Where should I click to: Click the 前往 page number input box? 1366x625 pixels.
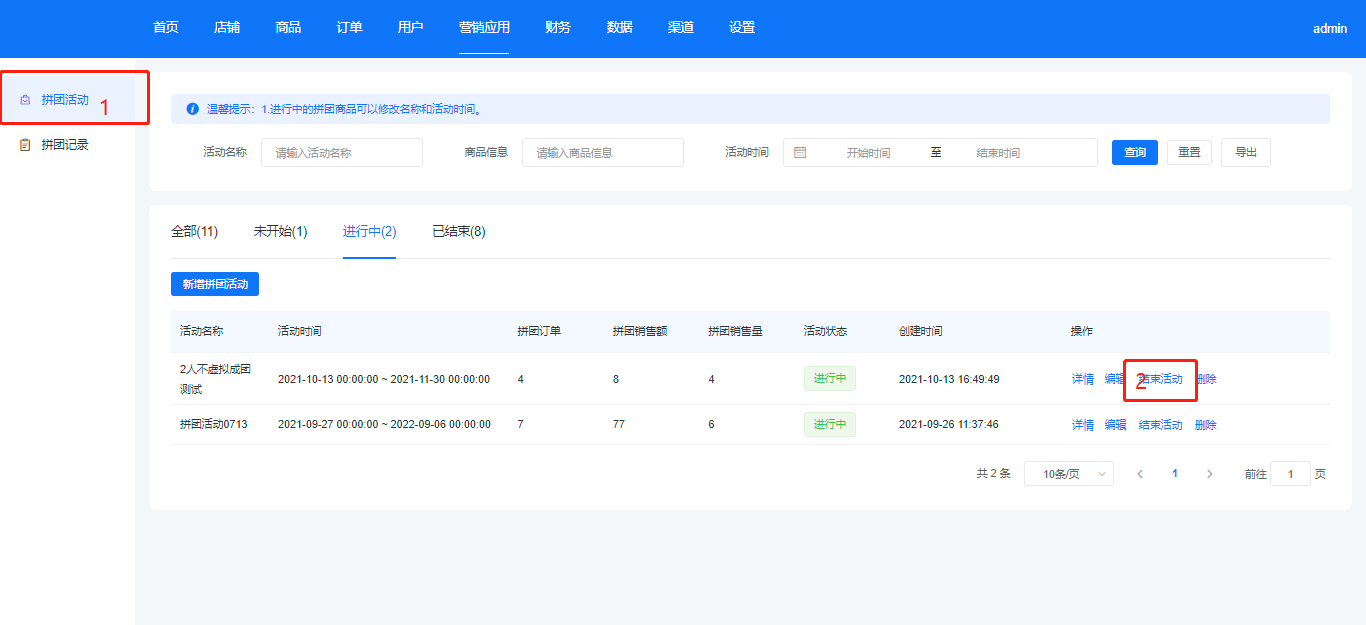pos(1290,474)
